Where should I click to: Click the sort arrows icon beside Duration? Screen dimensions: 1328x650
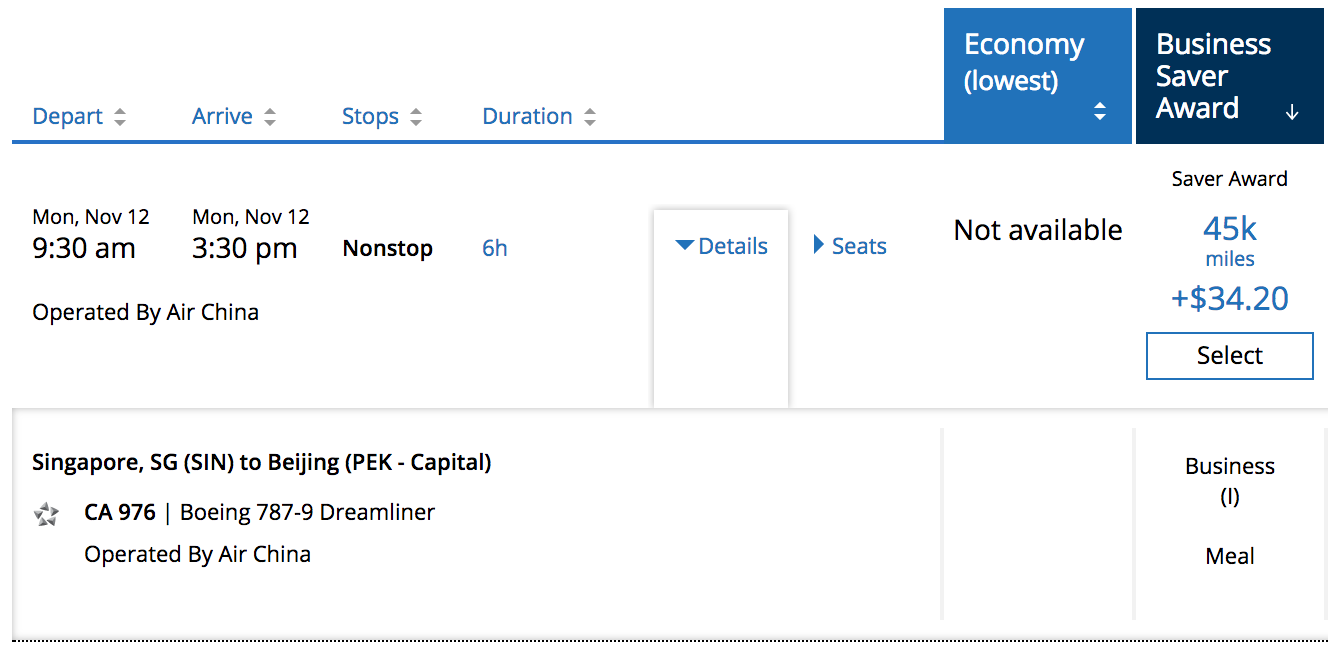point(590,117)
